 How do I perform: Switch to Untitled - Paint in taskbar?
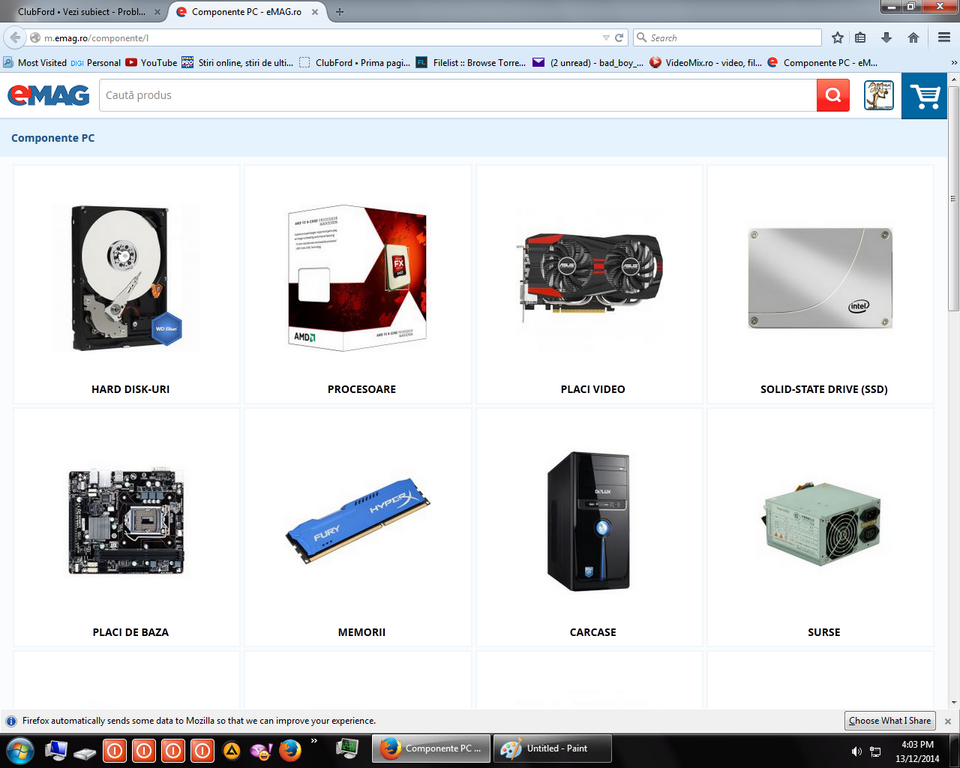[550, 748]
